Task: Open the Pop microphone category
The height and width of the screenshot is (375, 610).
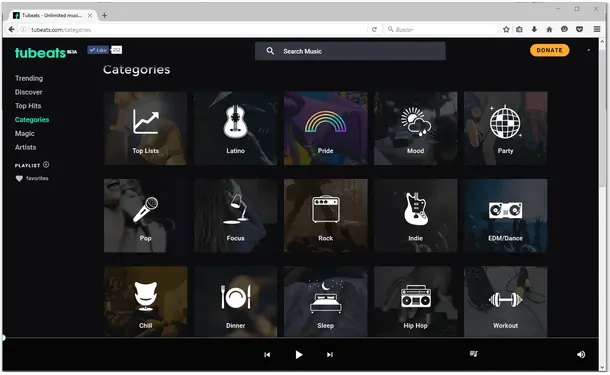Action: coord(145,216)
